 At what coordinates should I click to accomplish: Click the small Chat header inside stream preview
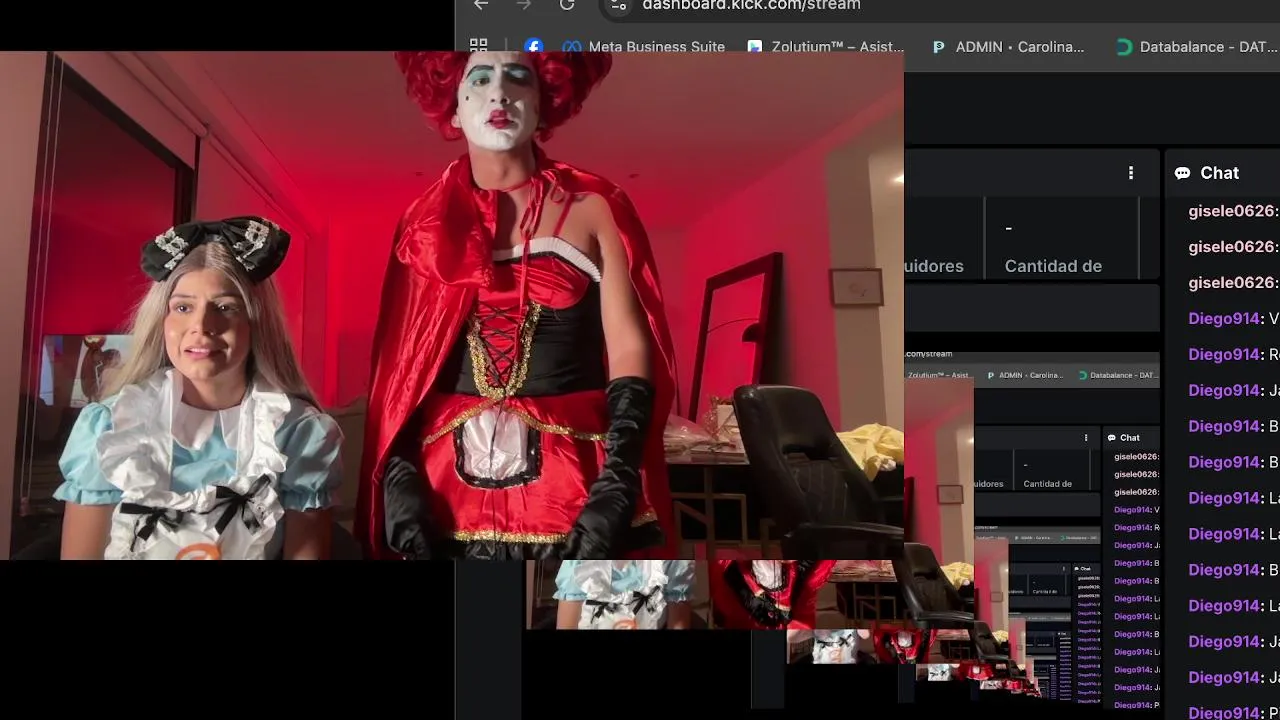click(x=1124, y=437)
